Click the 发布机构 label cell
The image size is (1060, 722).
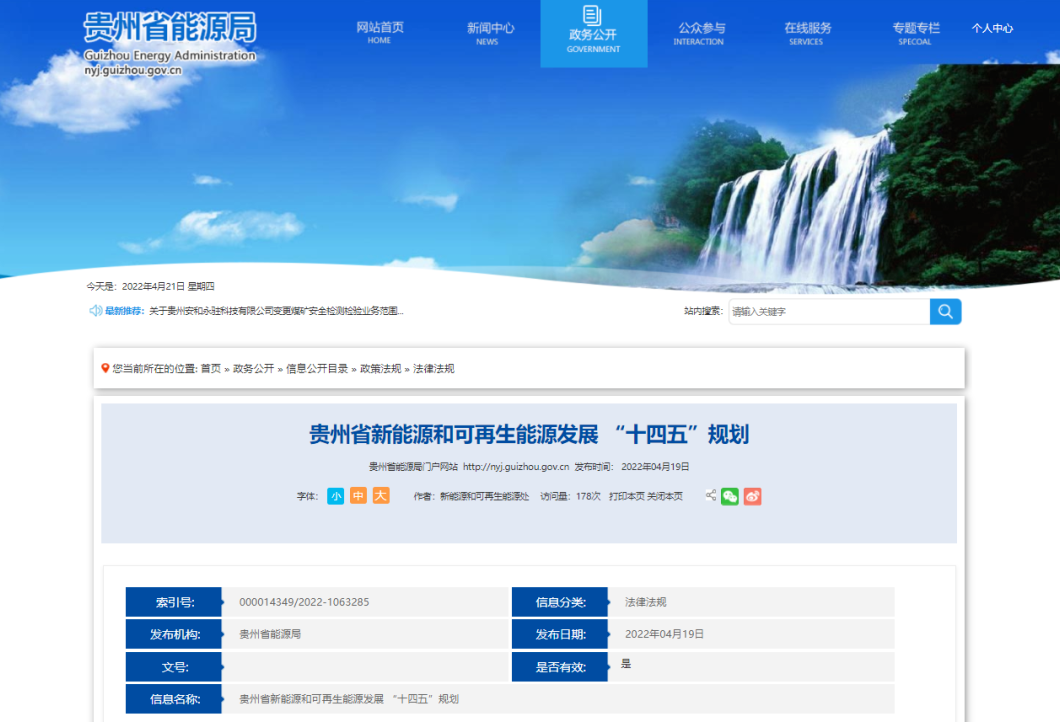point(174,634)
